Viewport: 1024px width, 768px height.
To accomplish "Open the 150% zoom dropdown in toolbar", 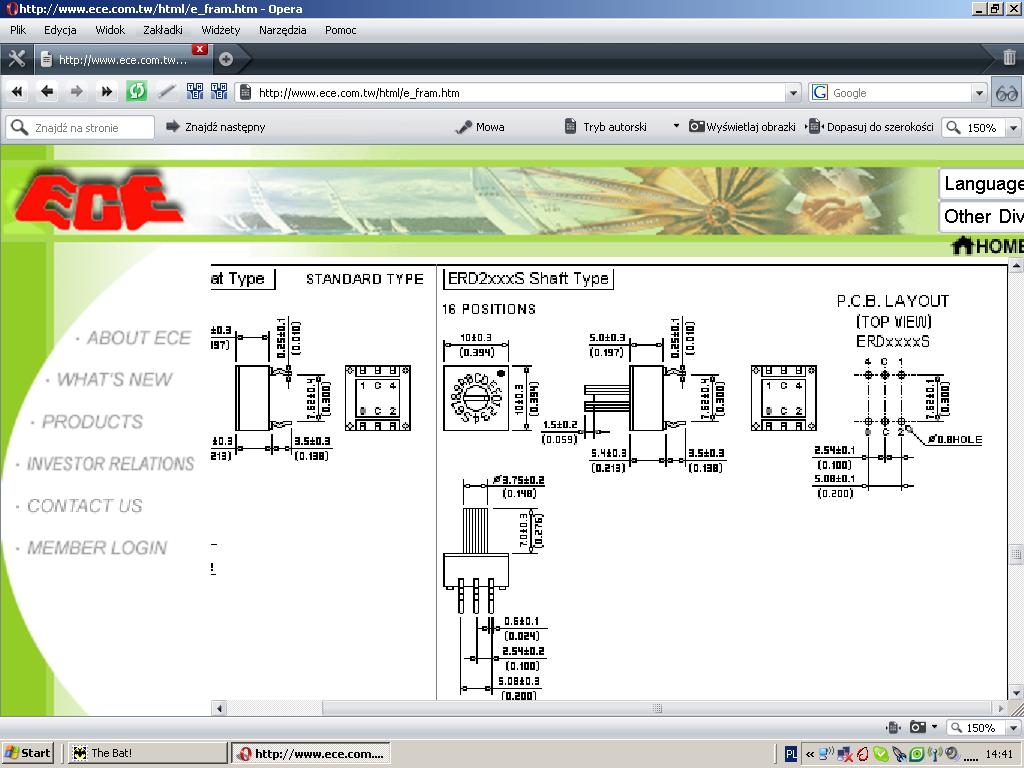I will [x=1013, y=128].
